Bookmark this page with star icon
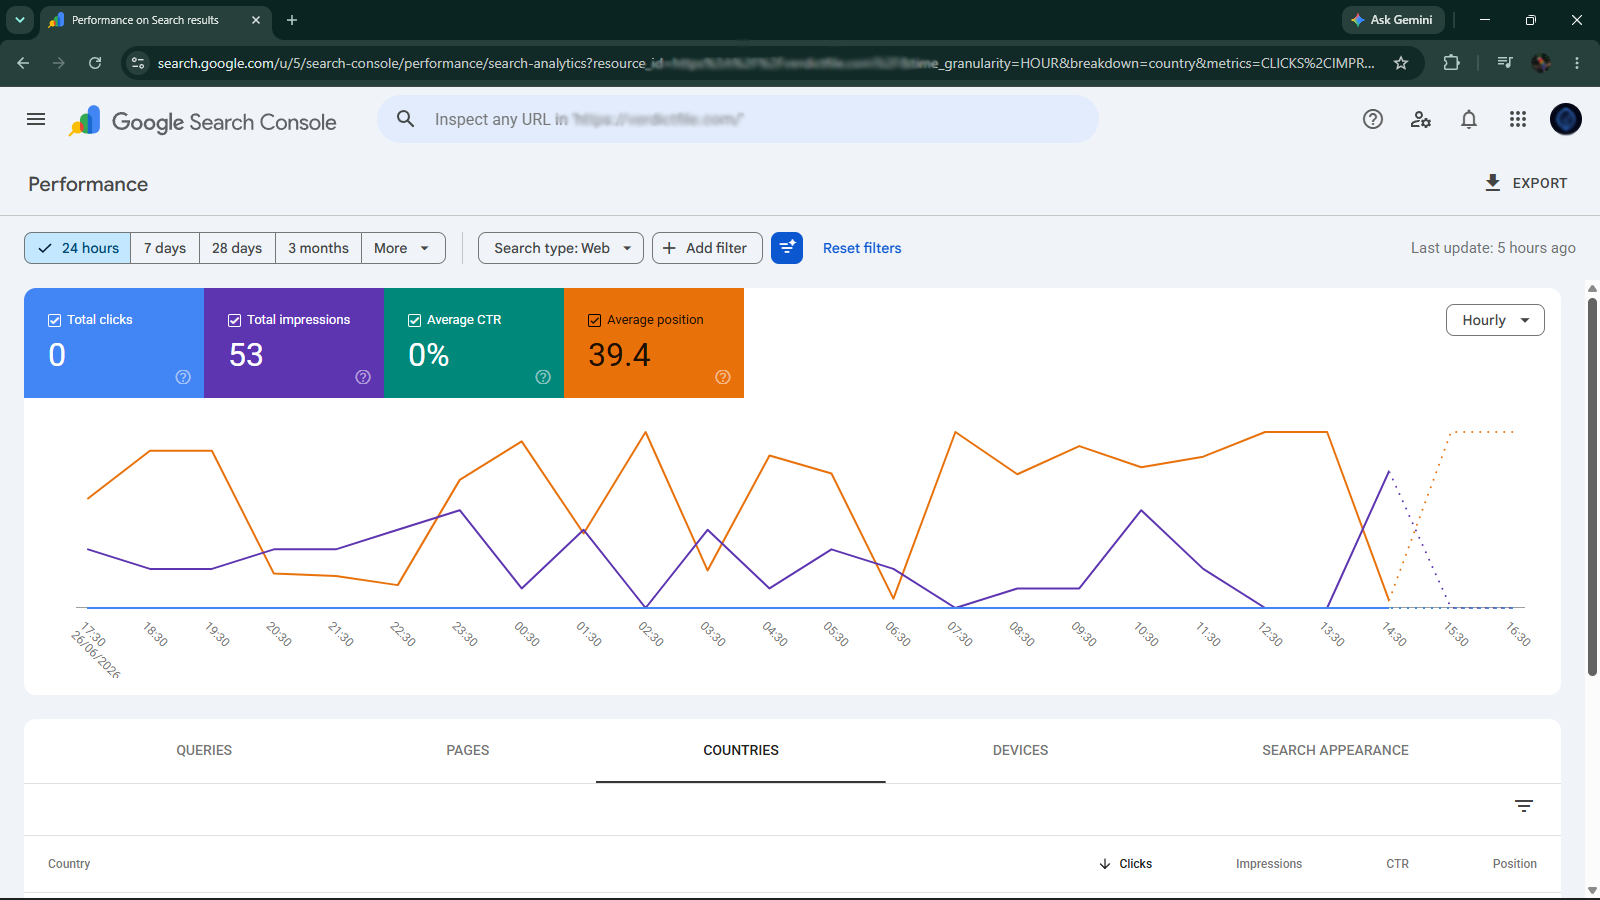The height and width of the screenshot is (900, 1600). pyautogui.click(x=1401, y=63)
